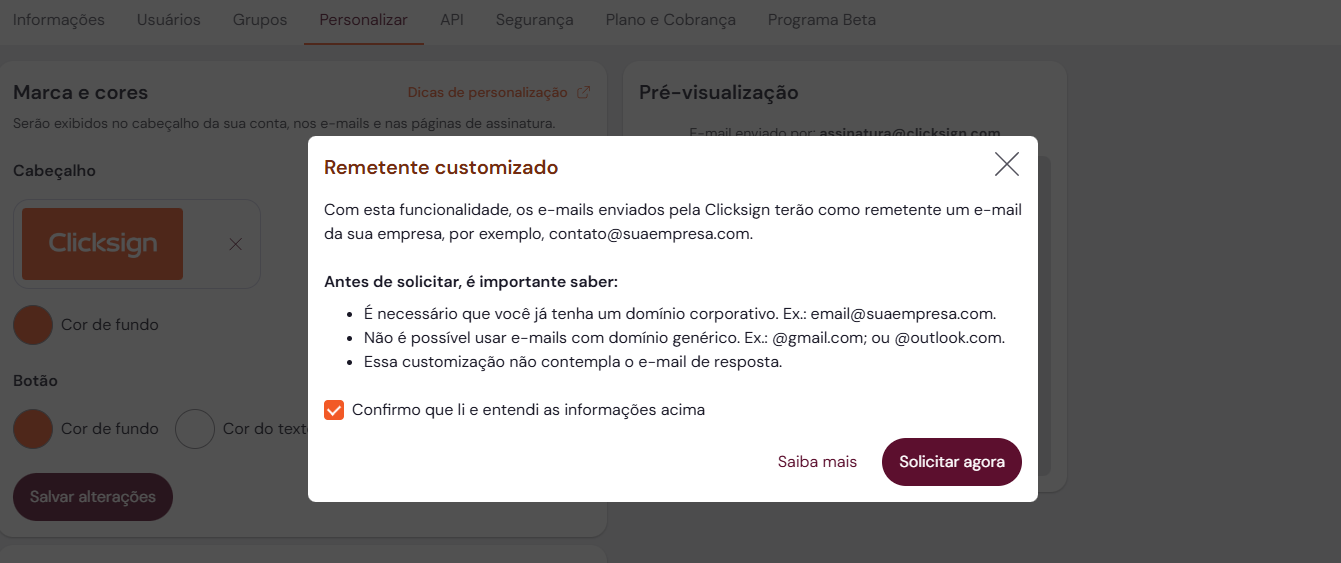This screenshot has width=1341, height=563.
Task: Remove the Clicksign header logo with X icon
Action: [x=235, y=244]
